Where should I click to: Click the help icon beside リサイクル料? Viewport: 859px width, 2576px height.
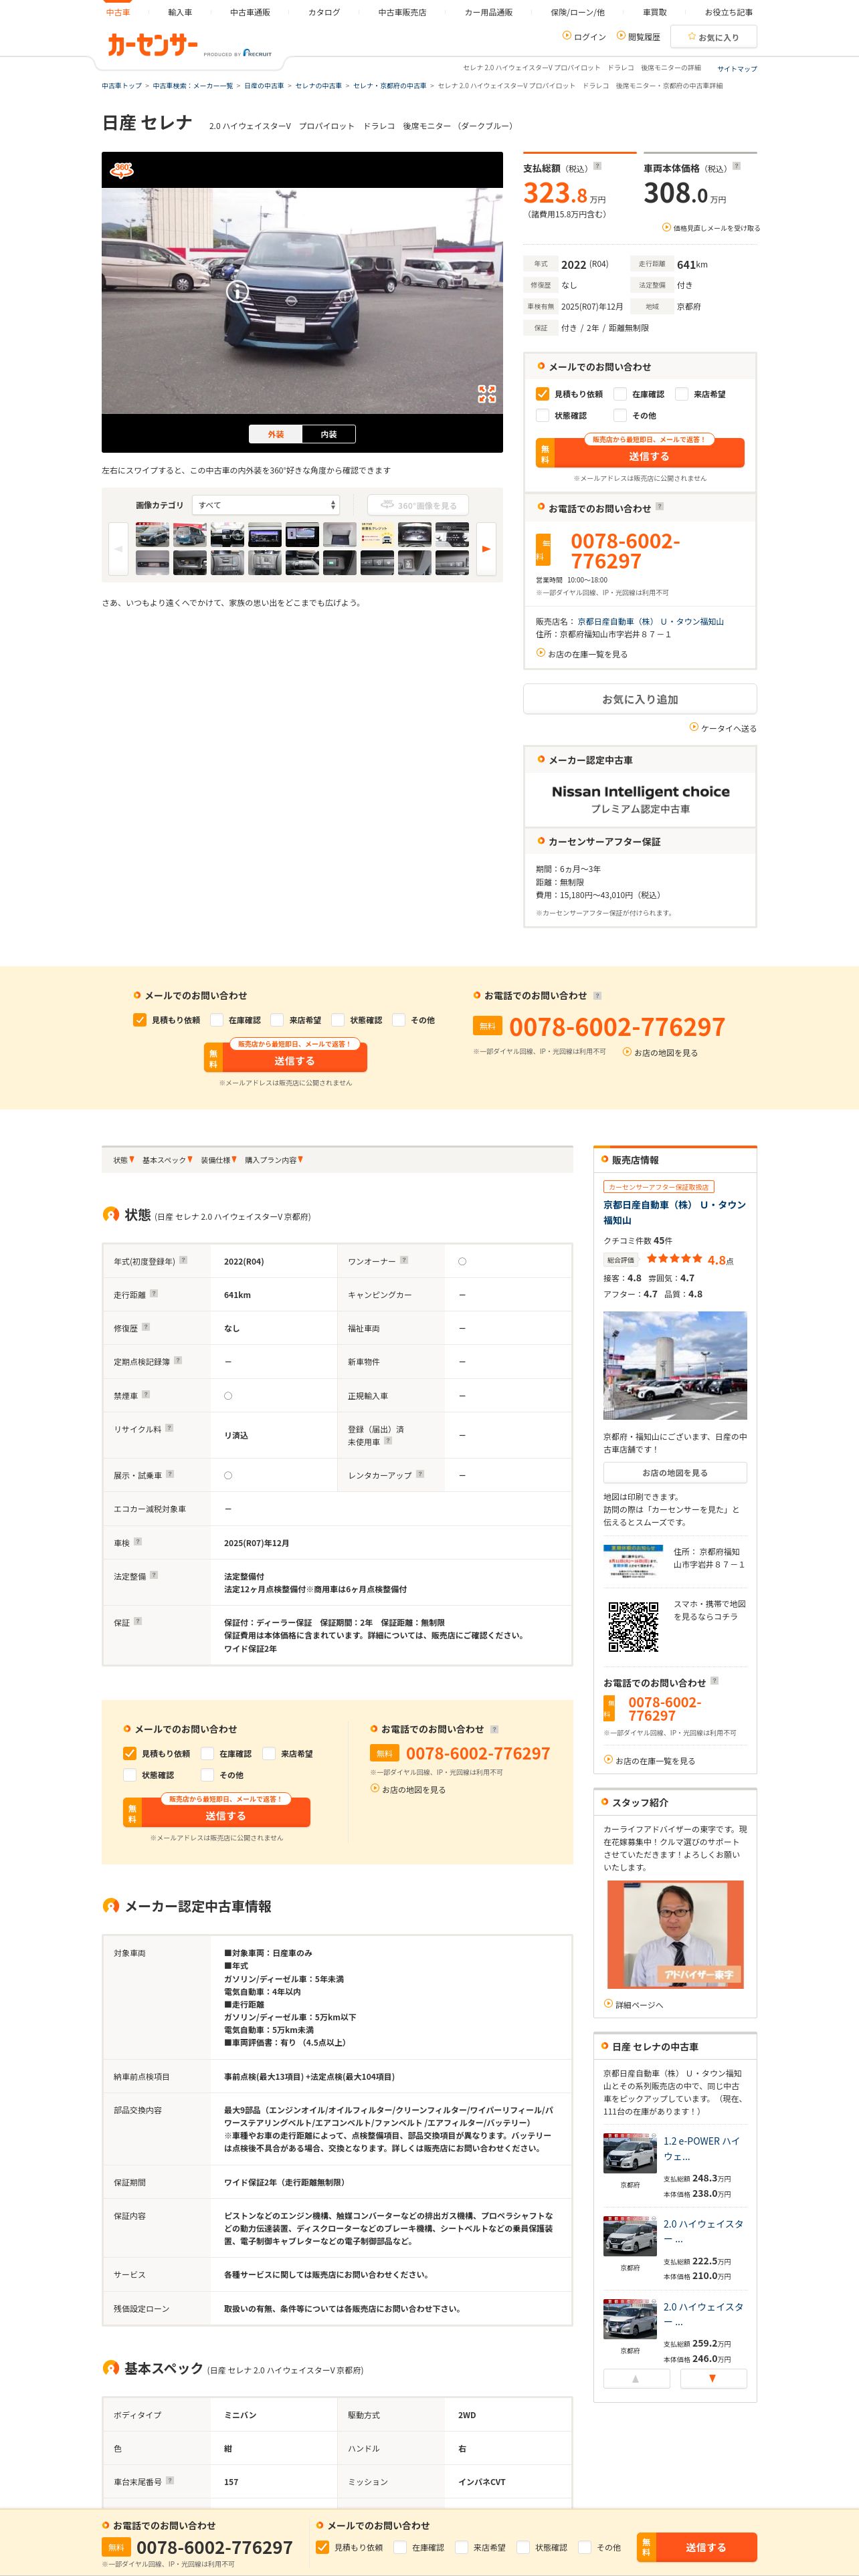point(169,1428)
